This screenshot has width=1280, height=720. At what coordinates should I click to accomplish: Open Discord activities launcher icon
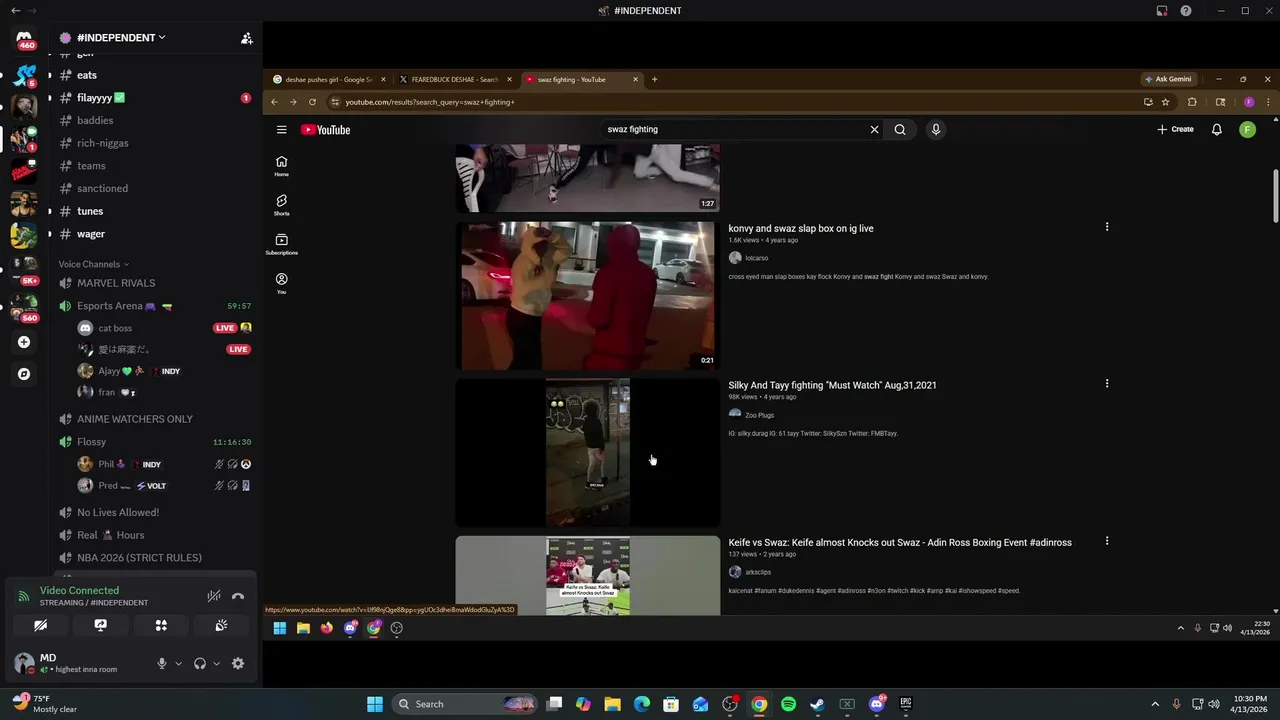tap(161, 625)
